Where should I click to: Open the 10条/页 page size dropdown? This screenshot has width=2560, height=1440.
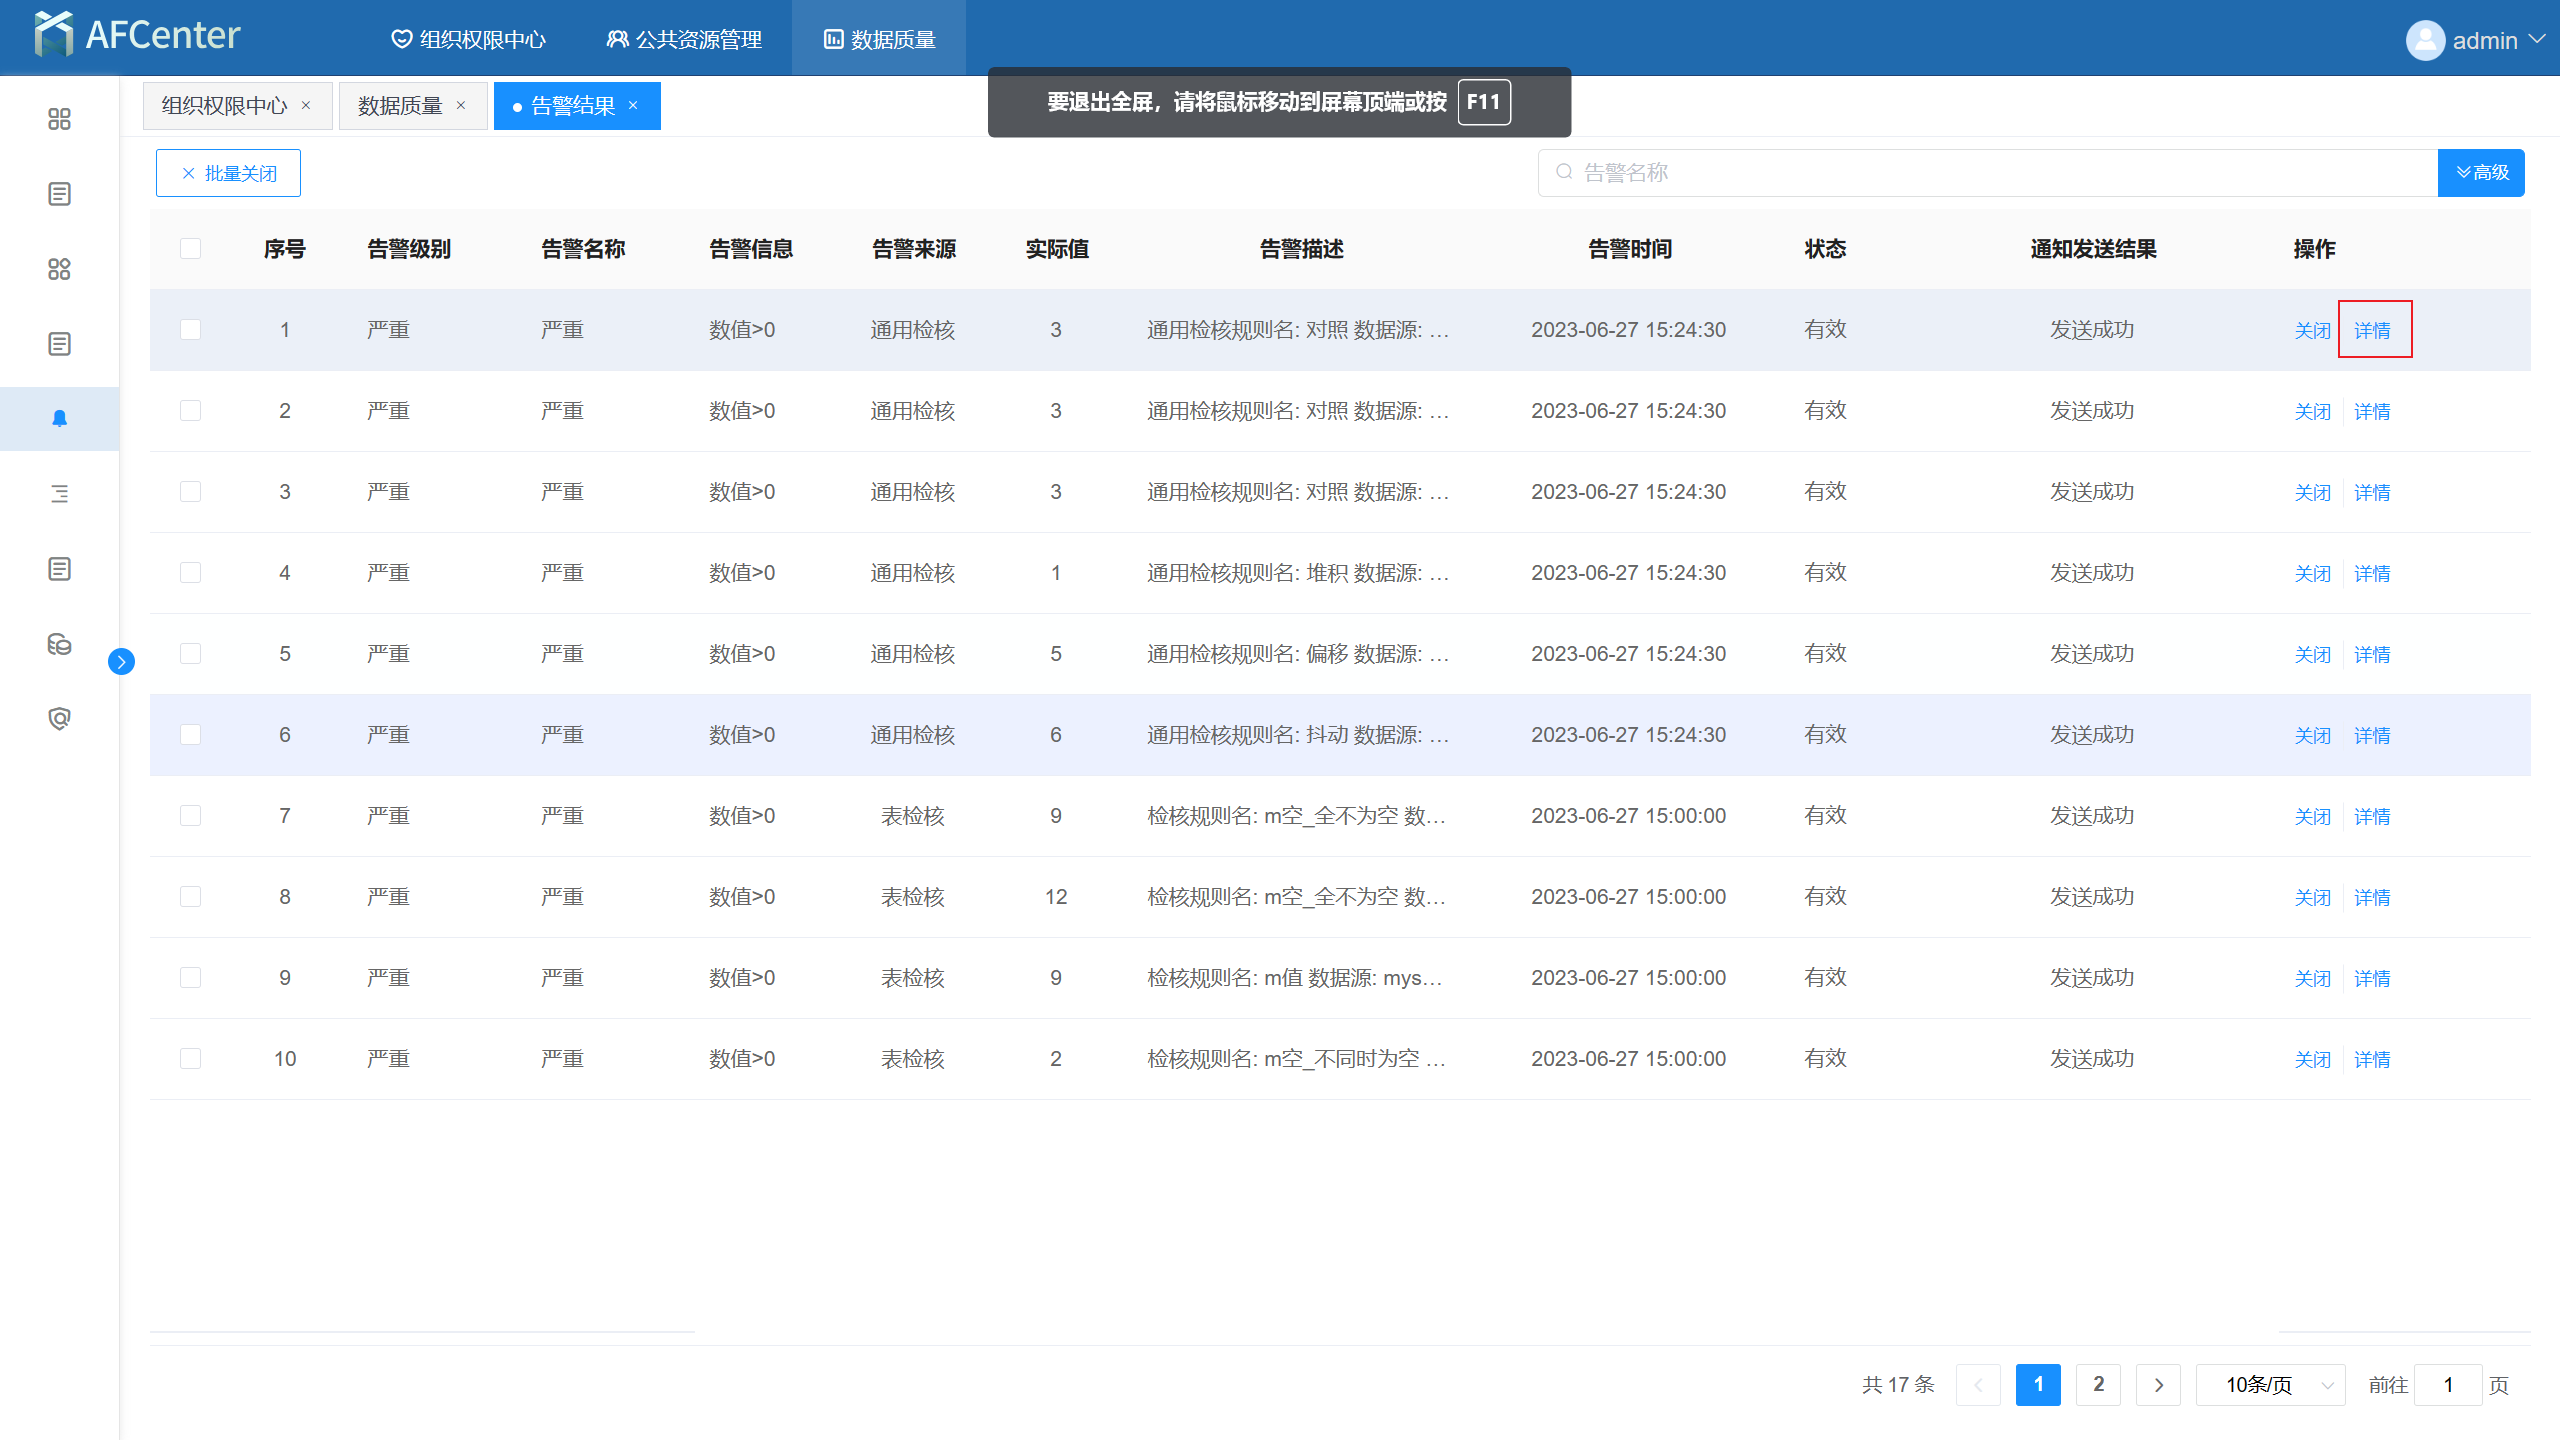coord(2270,1385)
